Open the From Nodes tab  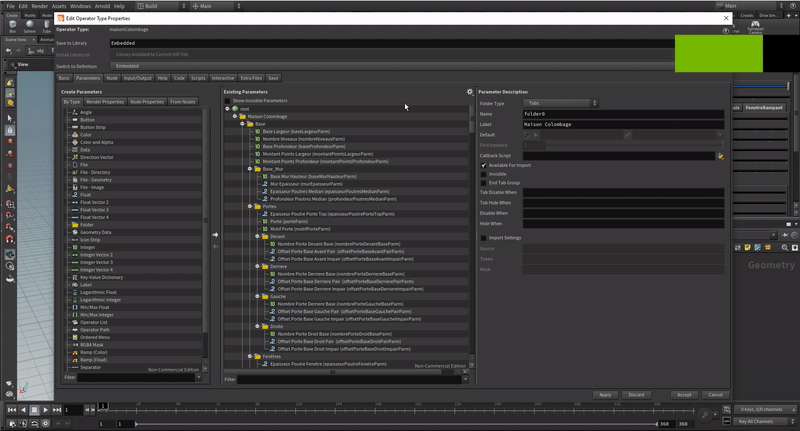click(x=183, y=102)
